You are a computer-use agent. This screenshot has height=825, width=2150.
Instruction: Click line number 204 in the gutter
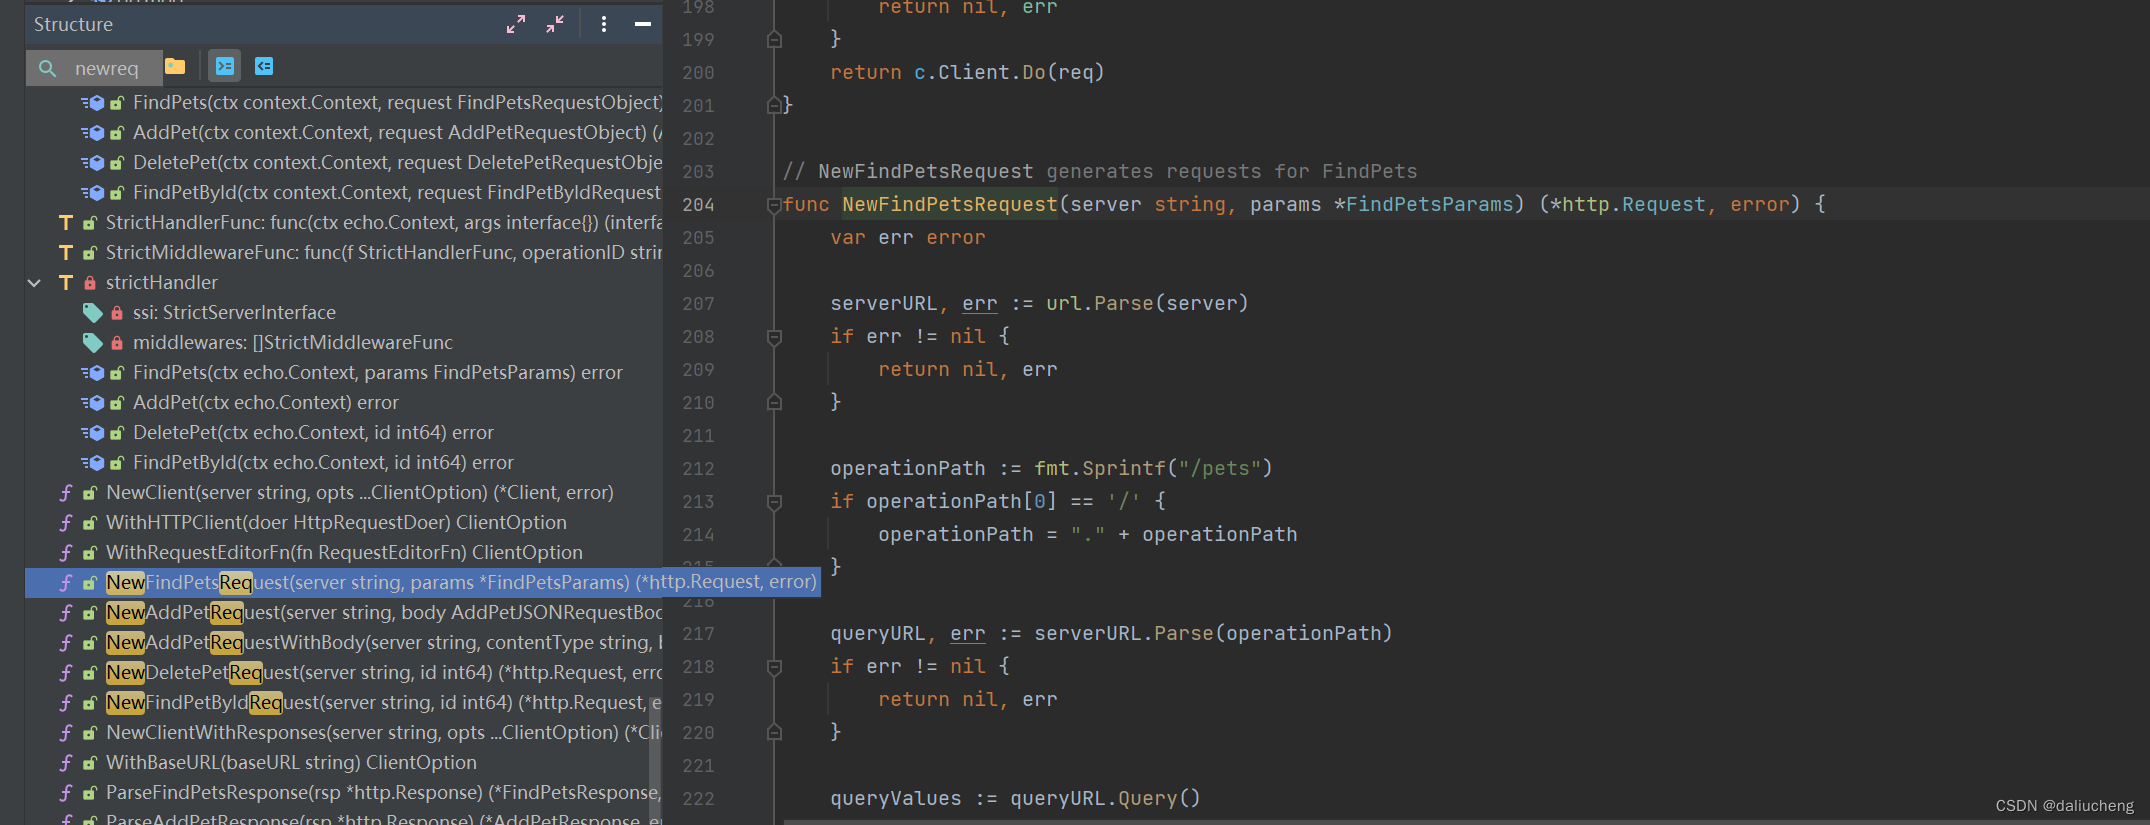pyautogui.click(x=698, y=205)
